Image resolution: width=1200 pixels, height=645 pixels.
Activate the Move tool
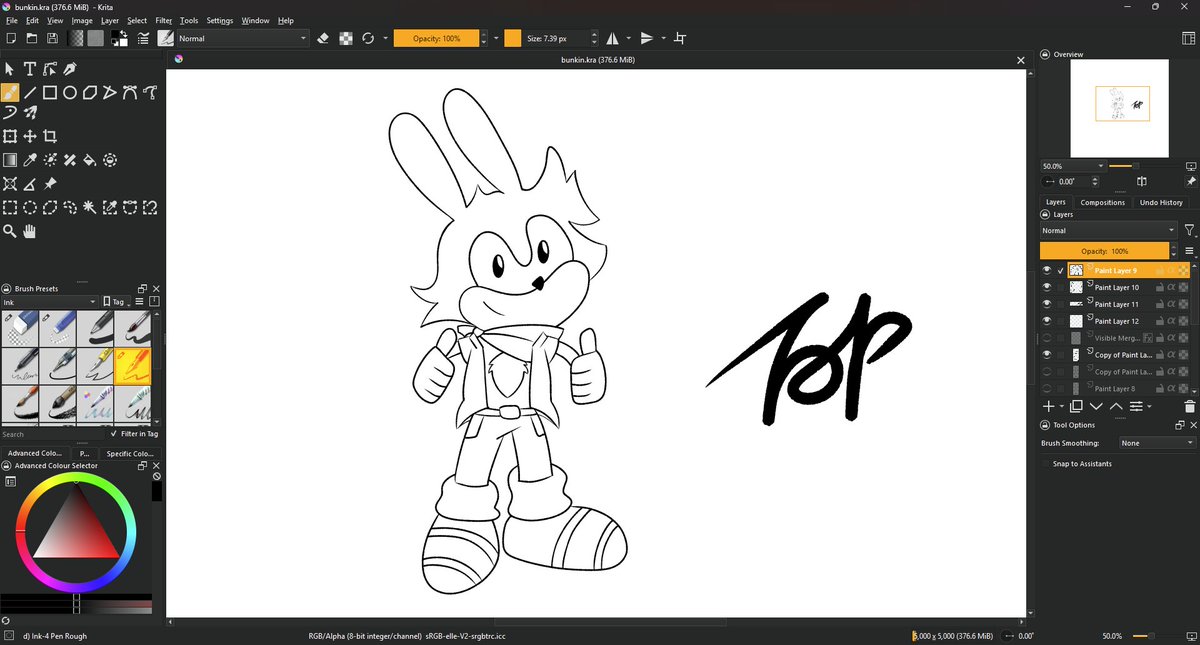pyautogui.click(x=30, y=136)
